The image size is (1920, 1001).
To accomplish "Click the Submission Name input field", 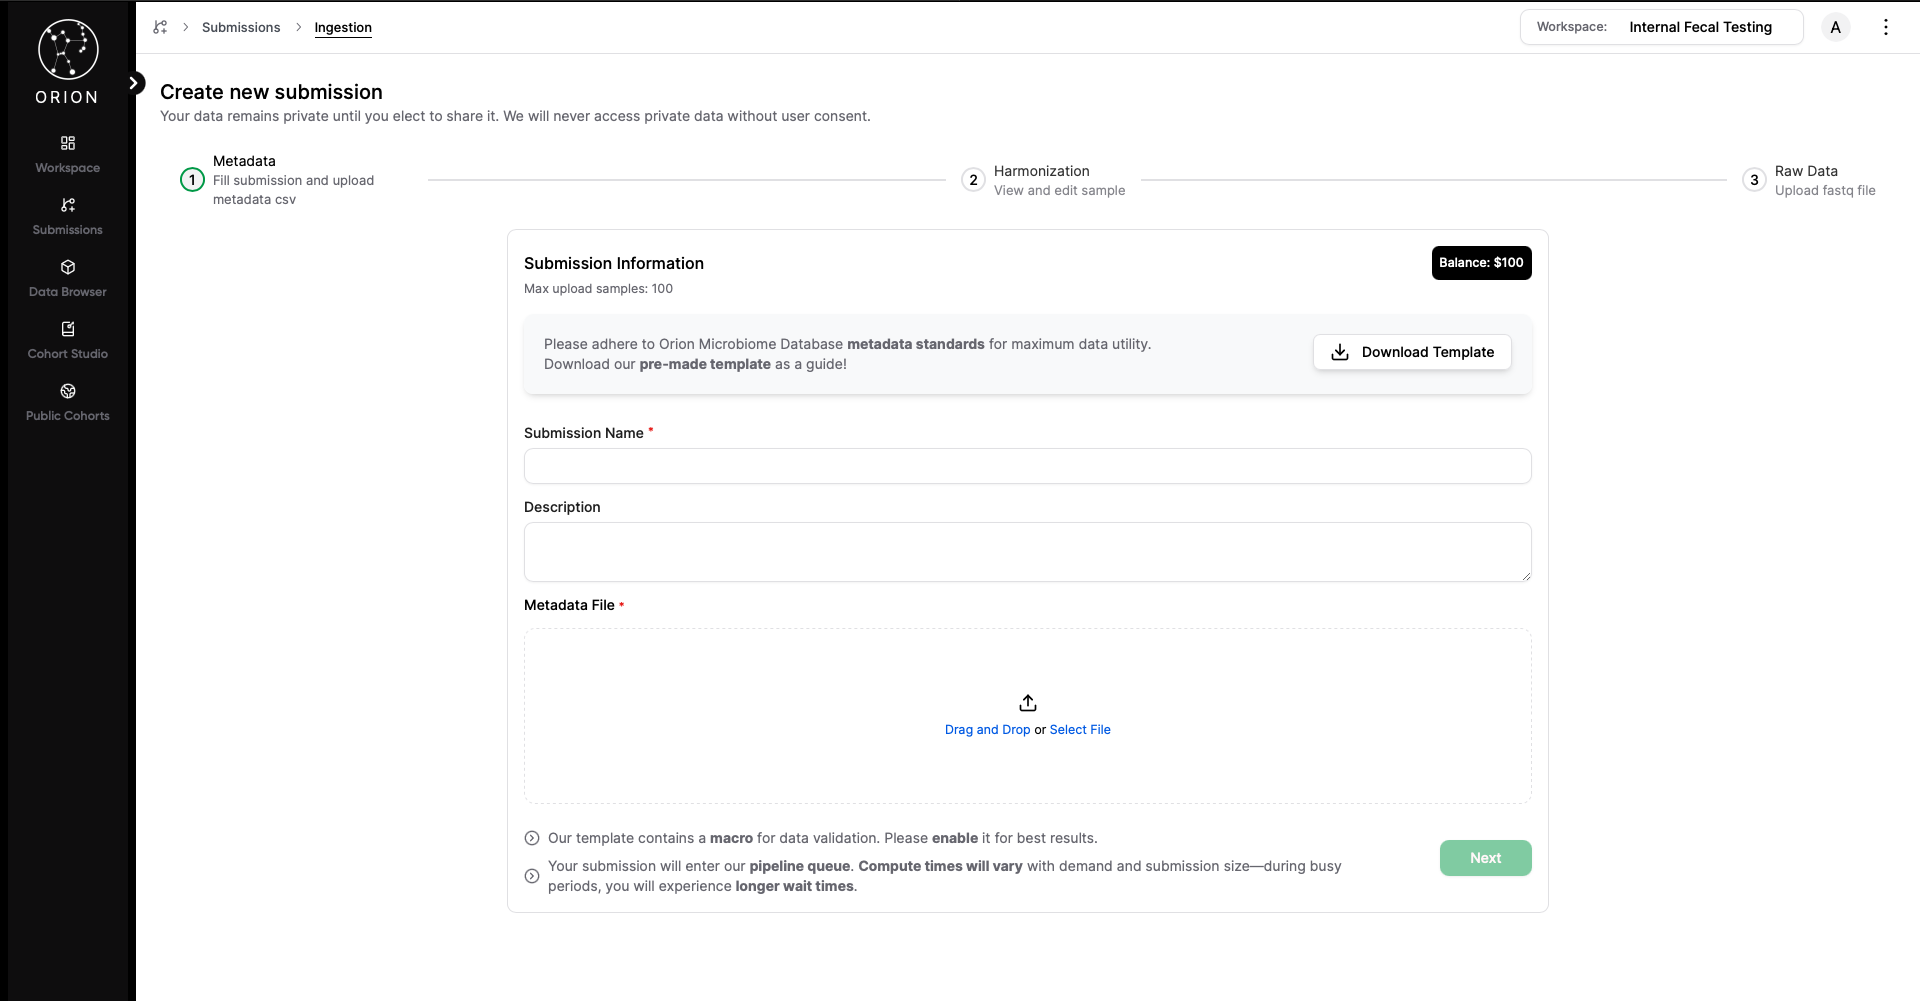I will [1027, 466].
